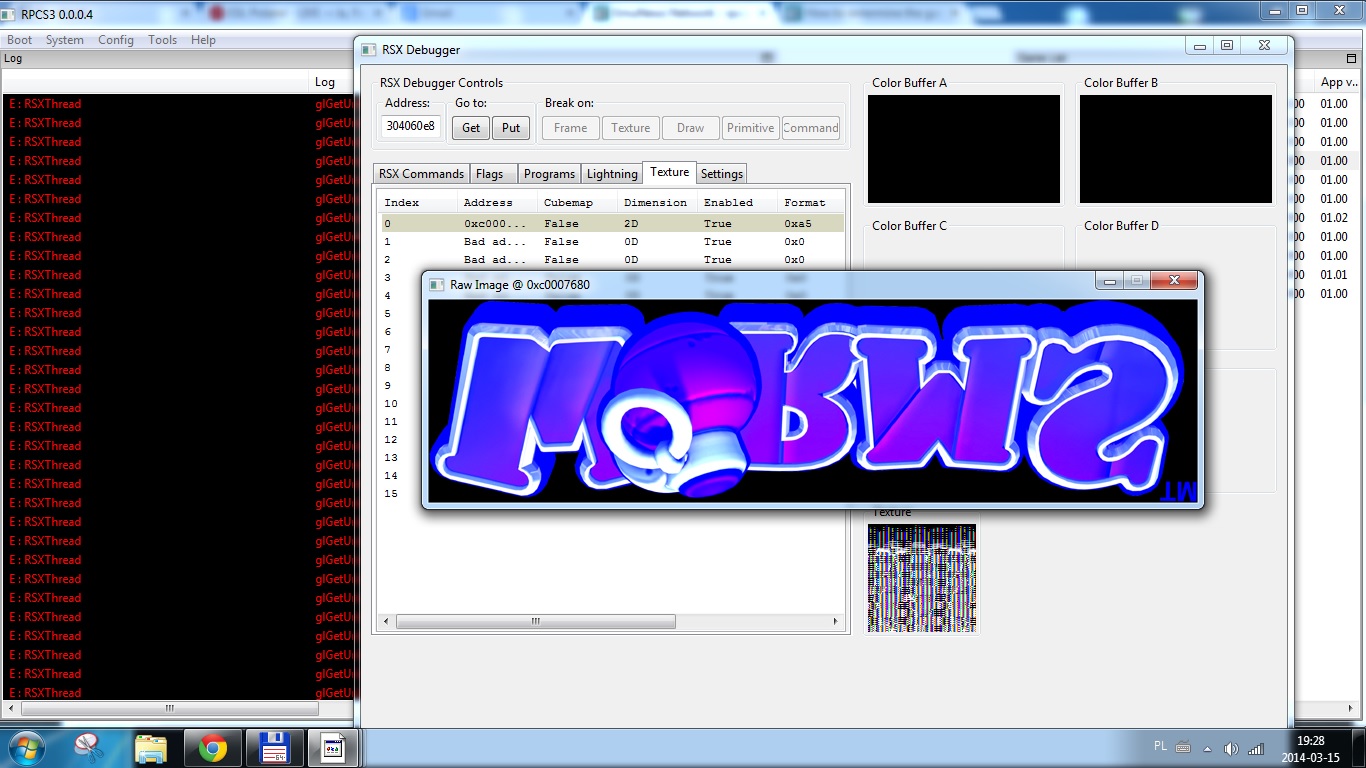The width and height of the screenshot is (1366, 768).
Task: Switch to the RSX Commands tab
Action: coord(421,174)
